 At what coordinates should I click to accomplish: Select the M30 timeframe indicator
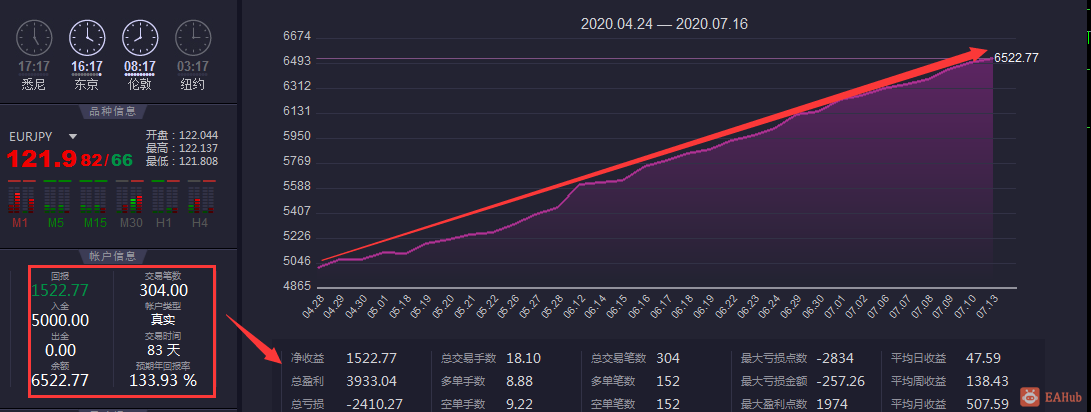(129, 223)
